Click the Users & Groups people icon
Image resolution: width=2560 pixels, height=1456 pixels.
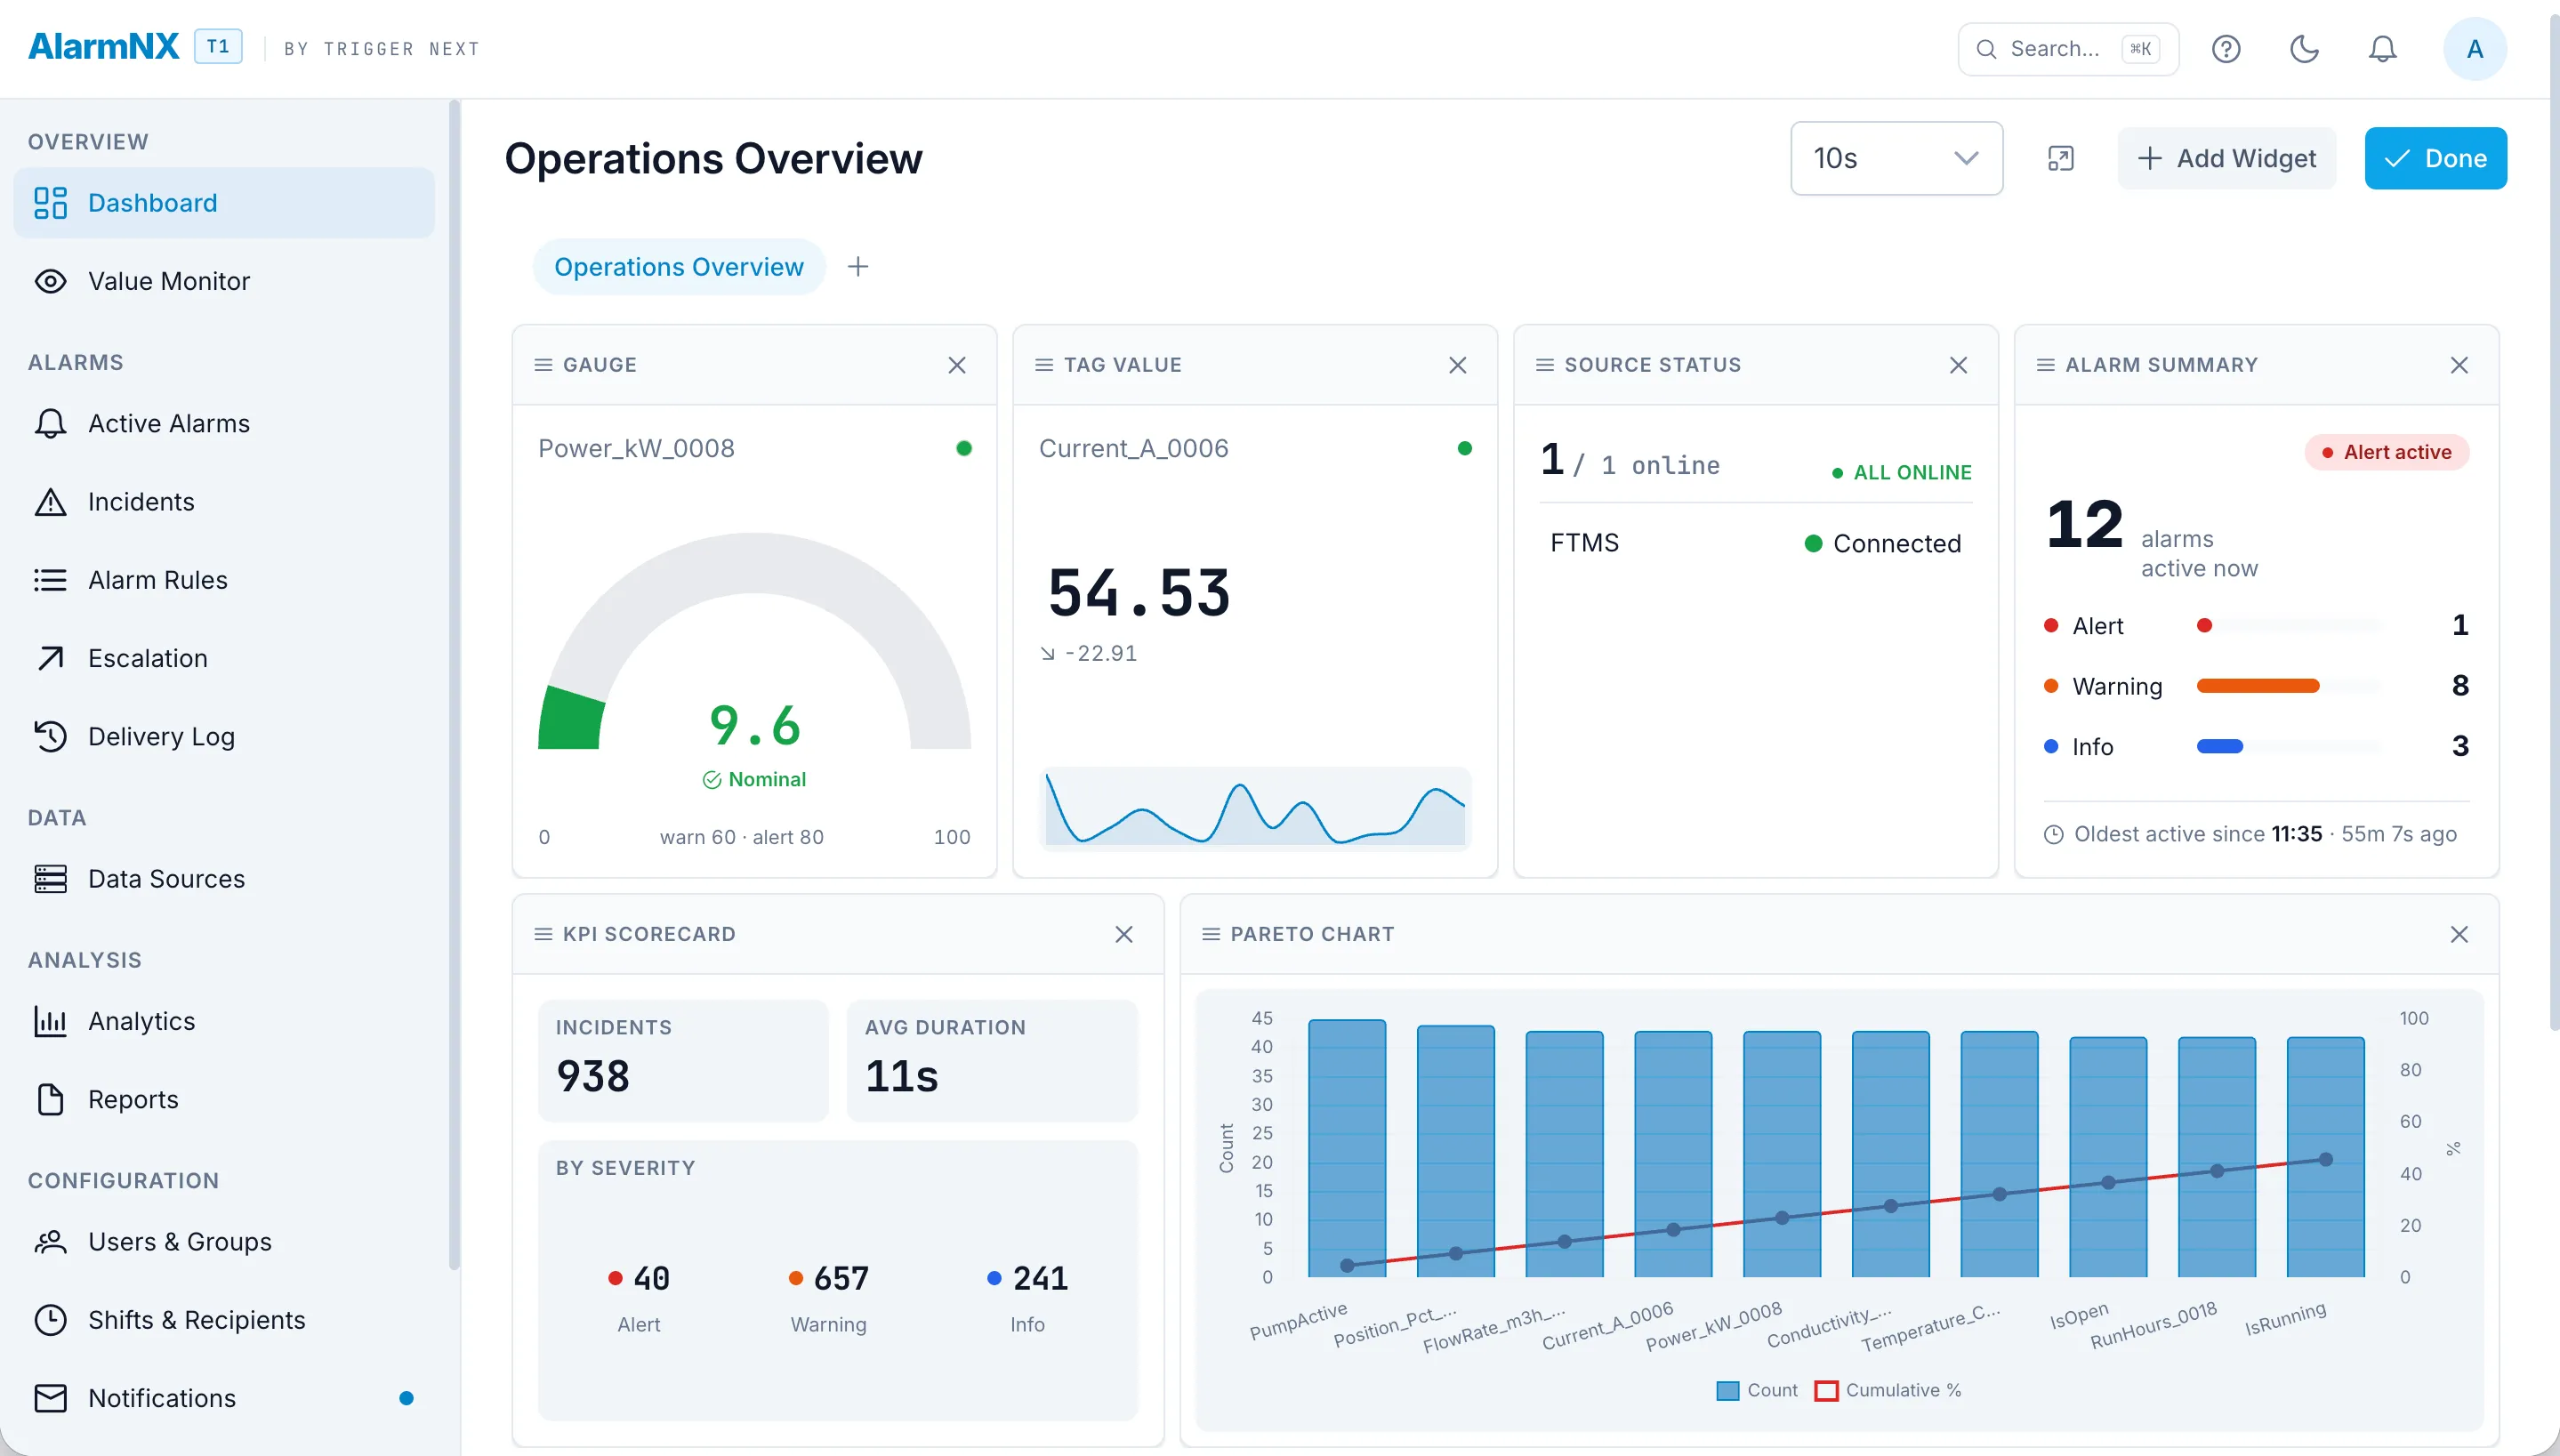click(50, 1242)
